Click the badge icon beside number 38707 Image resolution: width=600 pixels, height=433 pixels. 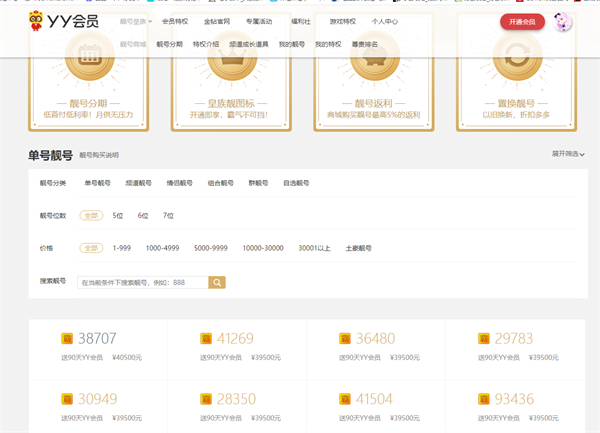click(67, 339)
